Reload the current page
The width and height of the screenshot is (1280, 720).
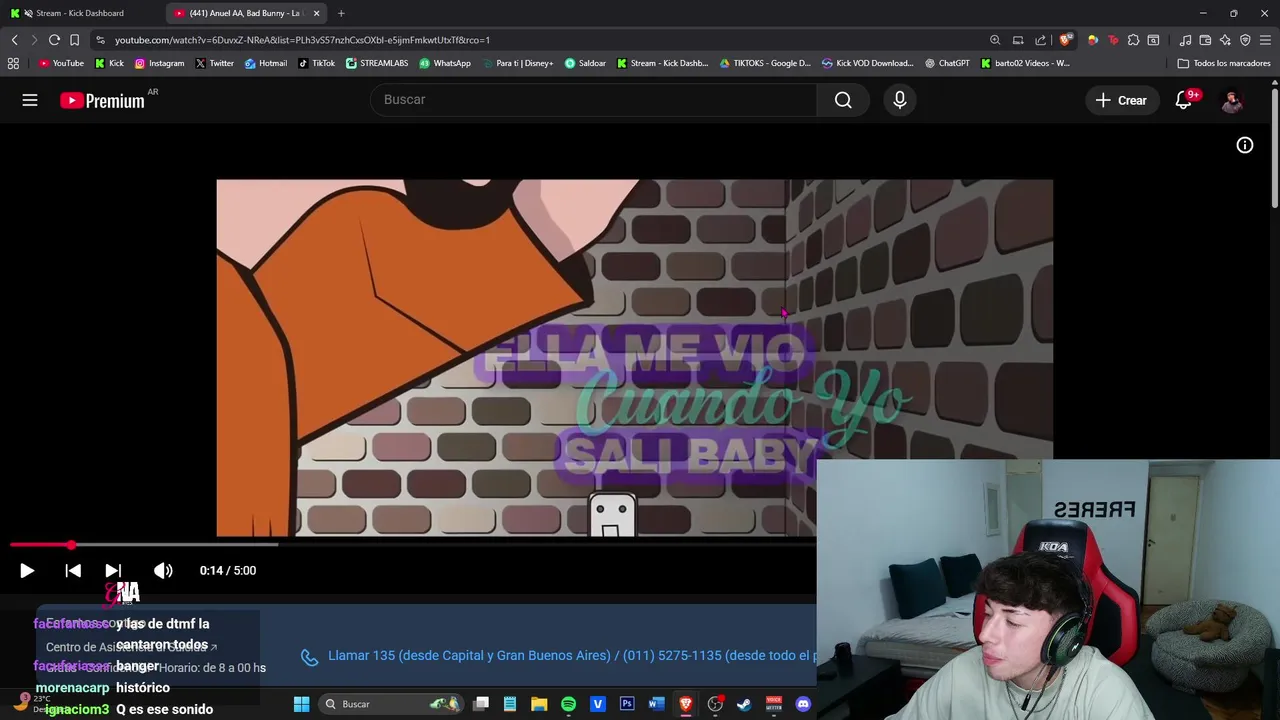54,40
